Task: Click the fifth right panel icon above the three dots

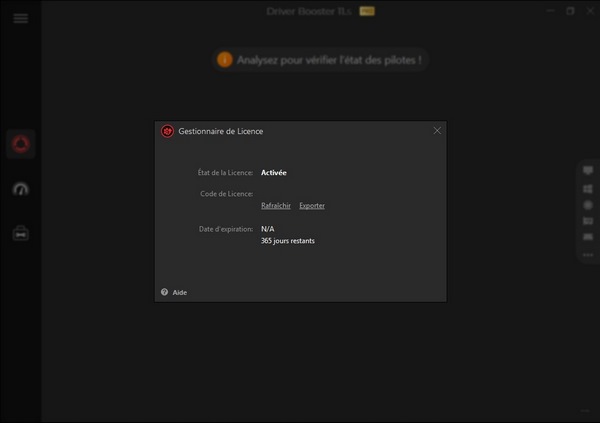Action: (x=588, y=237)
